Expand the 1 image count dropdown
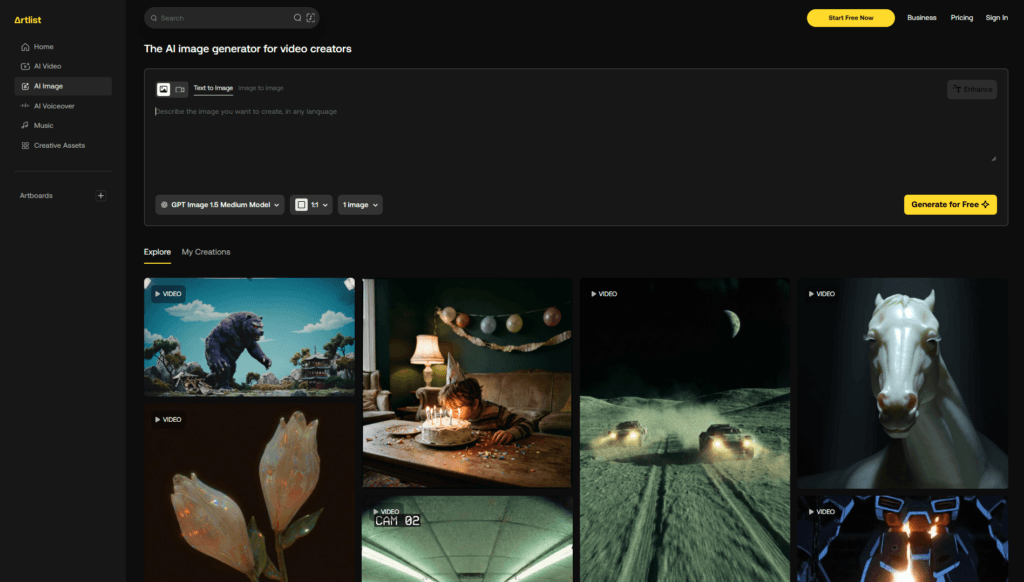 (360, 205)
